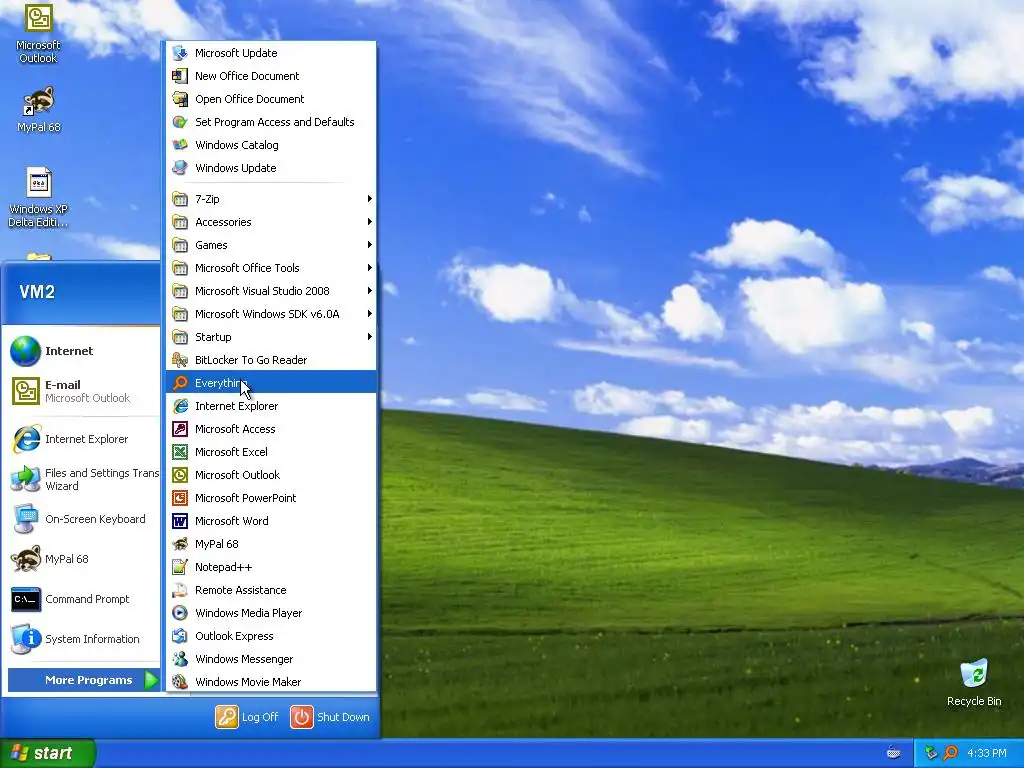Select "Microsoft Windows SDK v6.0A" folder label

pos(267,313)
